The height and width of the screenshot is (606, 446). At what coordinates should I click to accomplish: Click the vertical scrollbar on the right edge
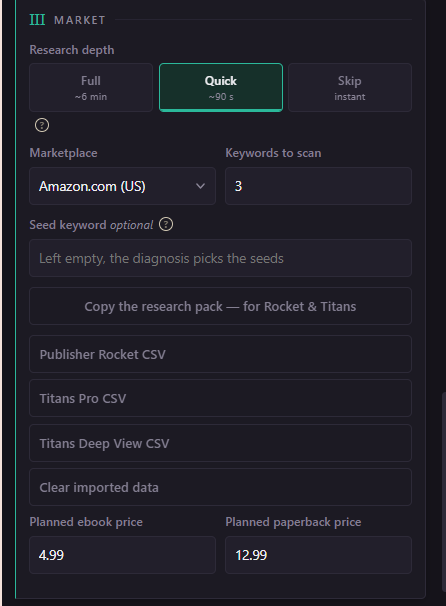(444, 492)
